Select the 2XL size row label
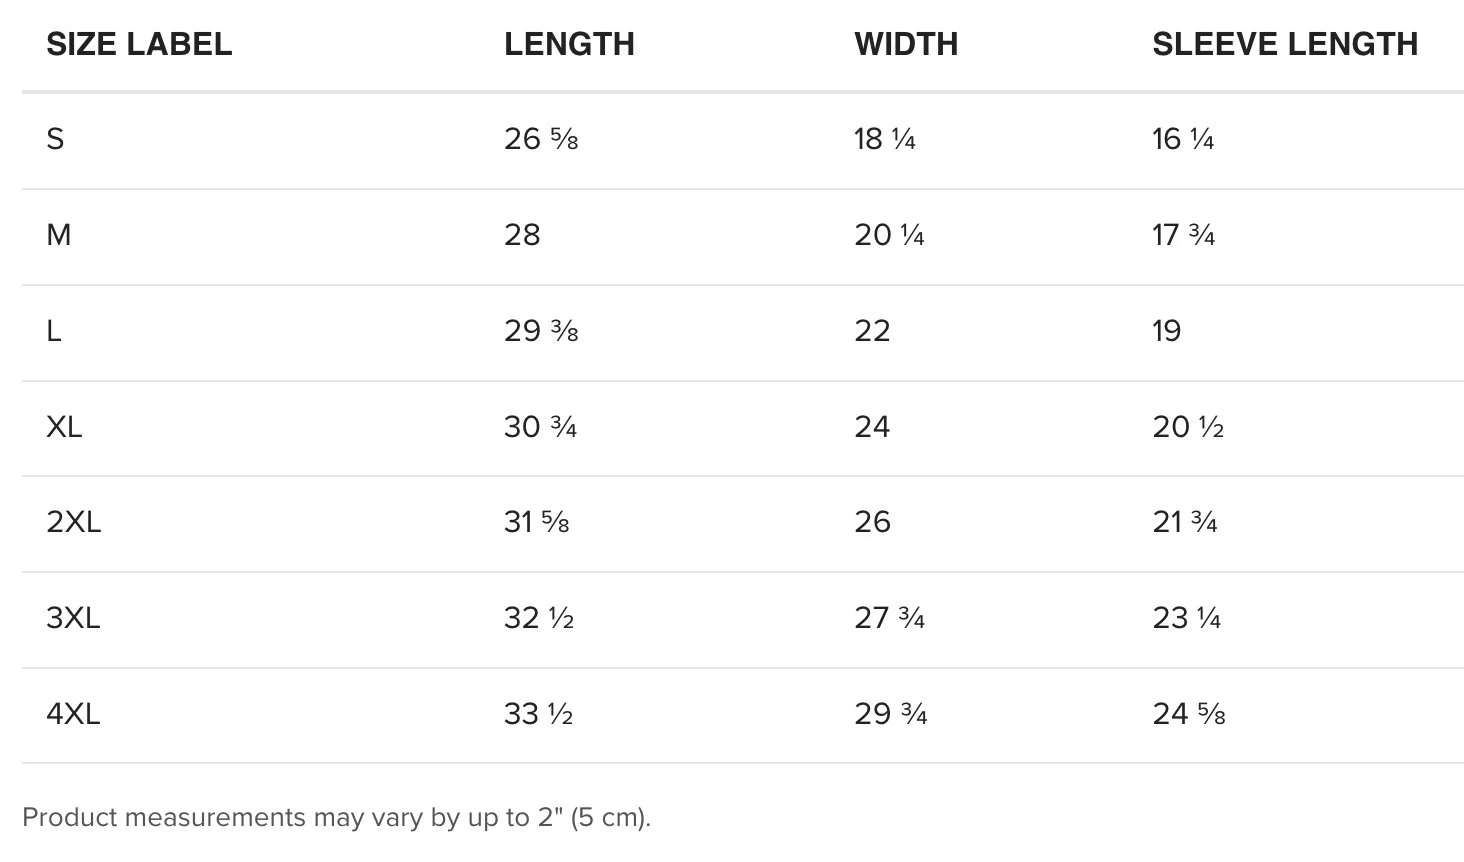 74,522
